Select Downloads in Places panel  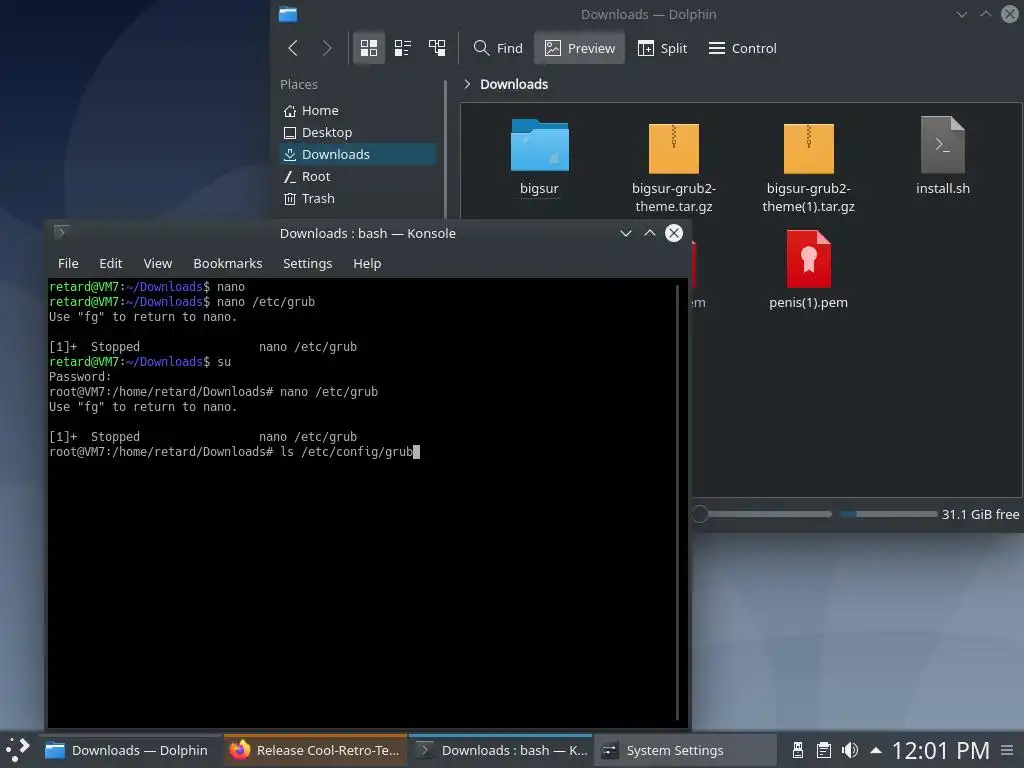coord(358,154)
